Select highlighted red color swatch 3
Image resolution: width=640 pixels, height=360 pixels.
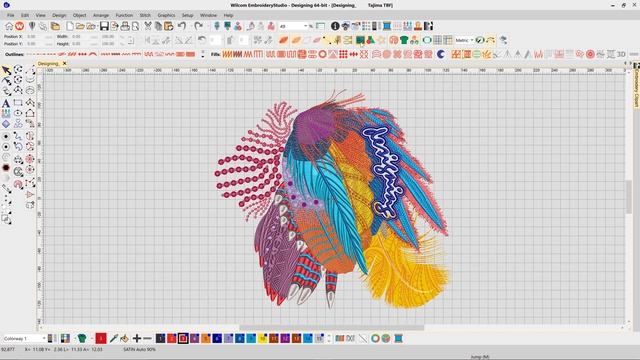pos(183,338)
